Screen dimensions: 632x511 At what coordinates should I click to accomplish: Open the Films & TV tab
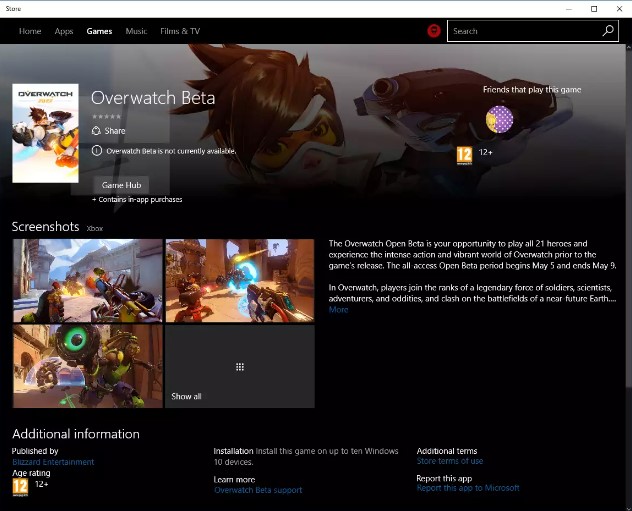pyautogui.click(x=180, y=31)
